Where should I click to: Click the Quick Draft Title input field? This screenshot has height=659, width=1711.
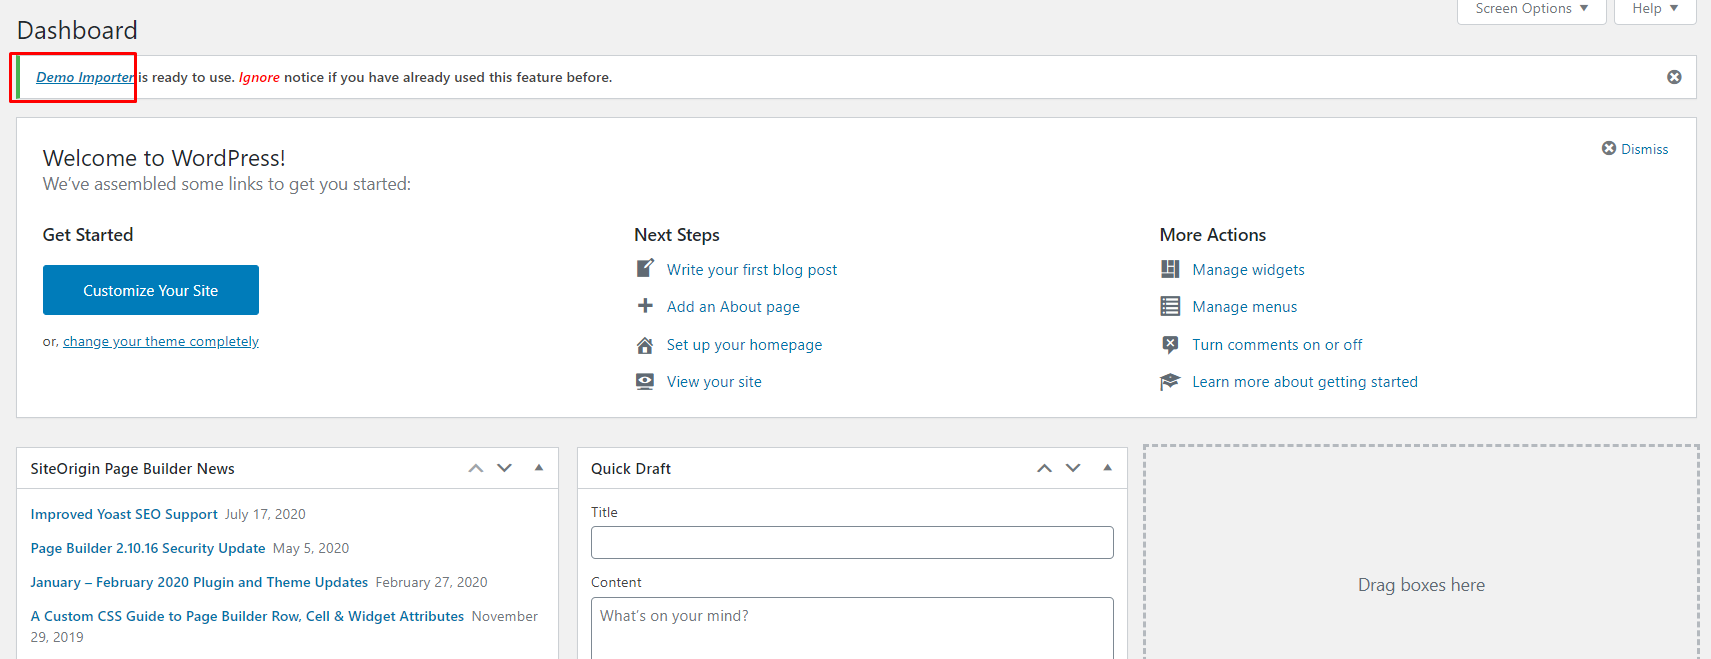pos(852,542)
